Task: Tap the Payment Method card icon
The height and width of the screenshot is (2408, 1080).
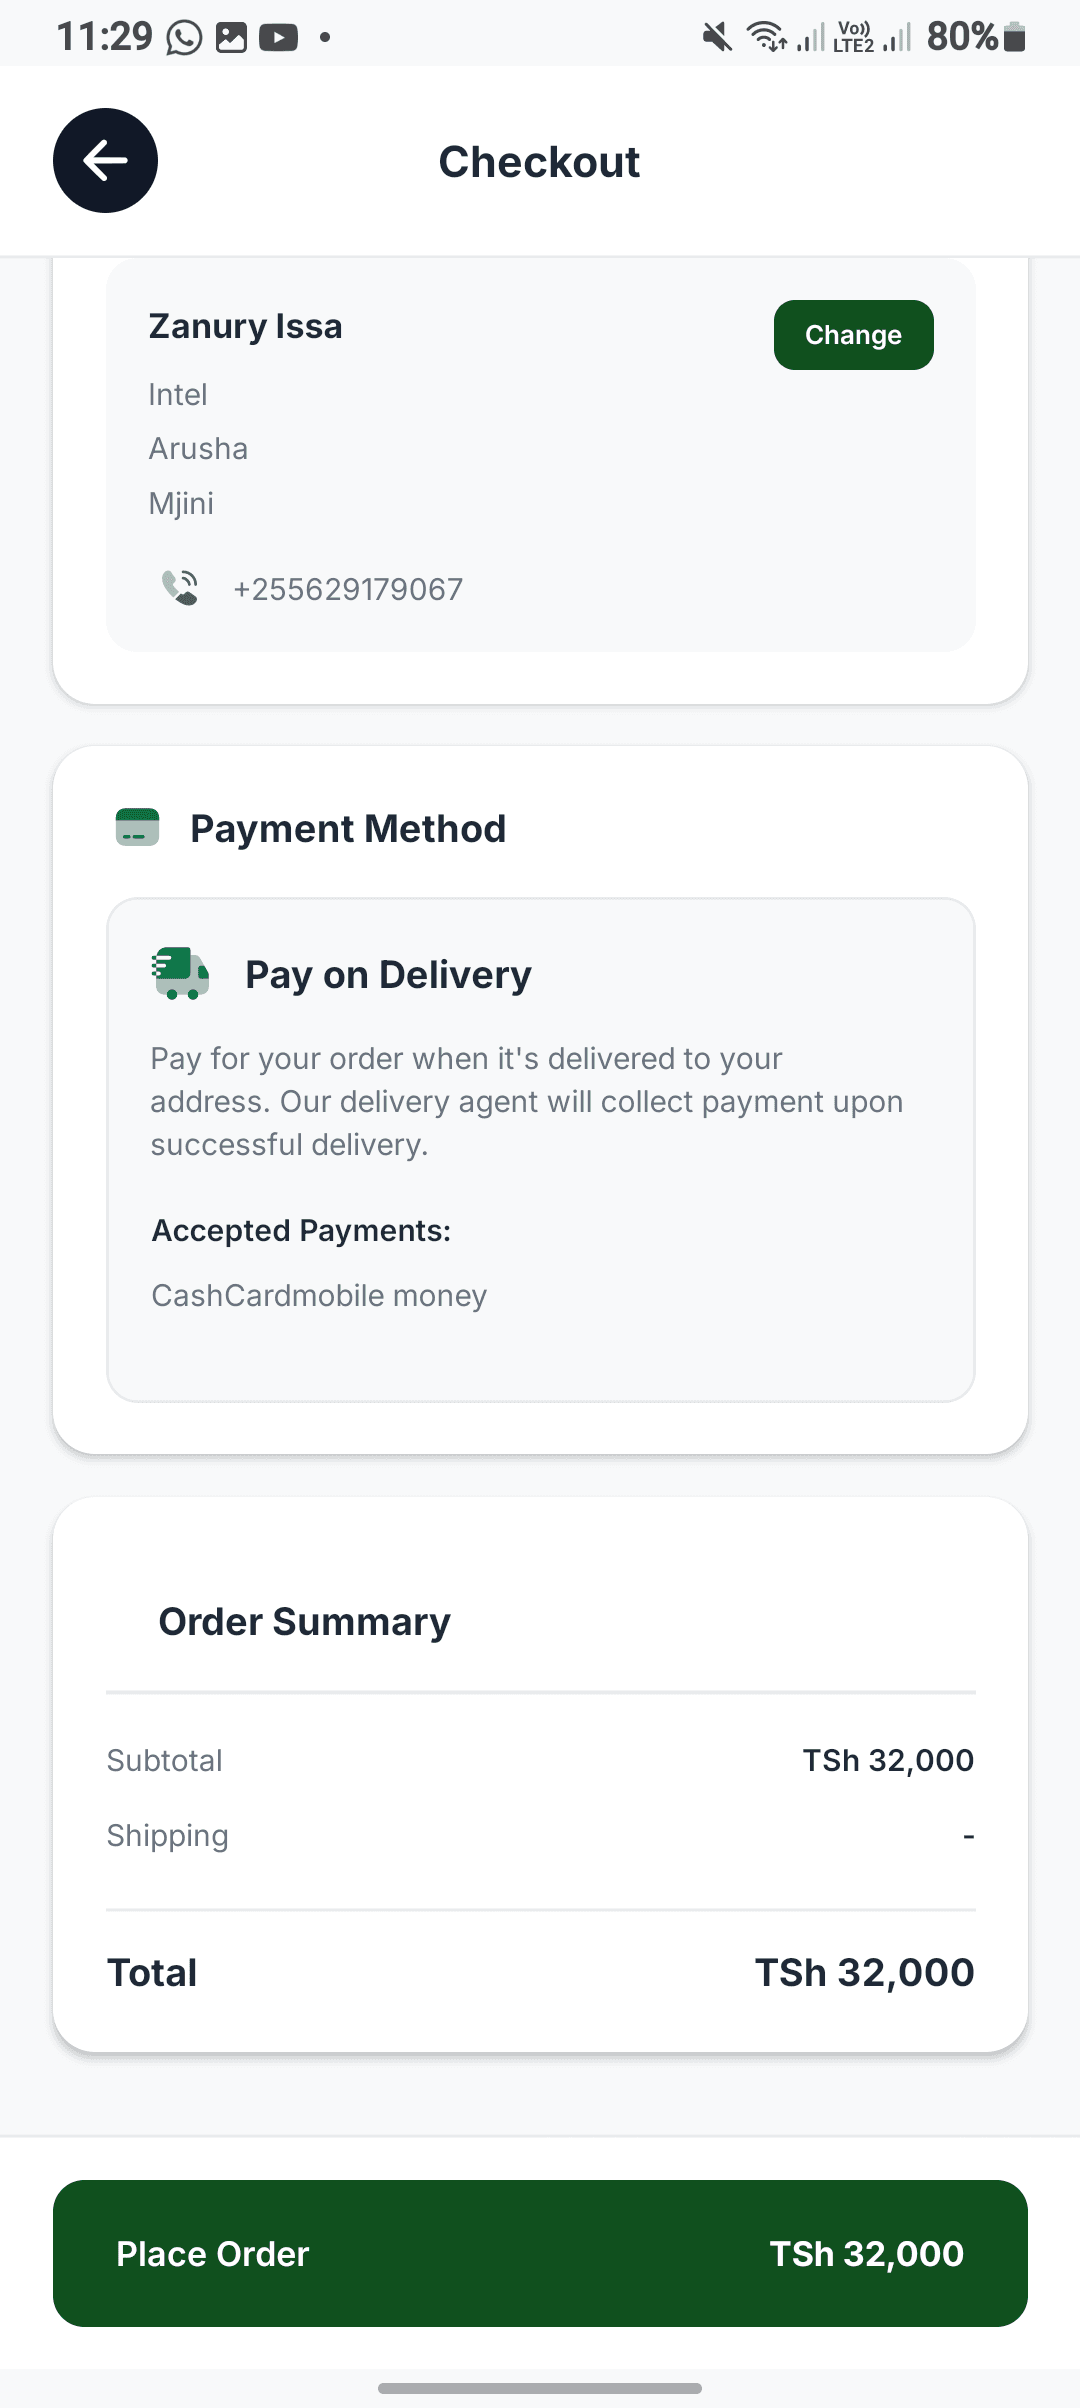Action: pyautogui.click(x=138, y=828)
